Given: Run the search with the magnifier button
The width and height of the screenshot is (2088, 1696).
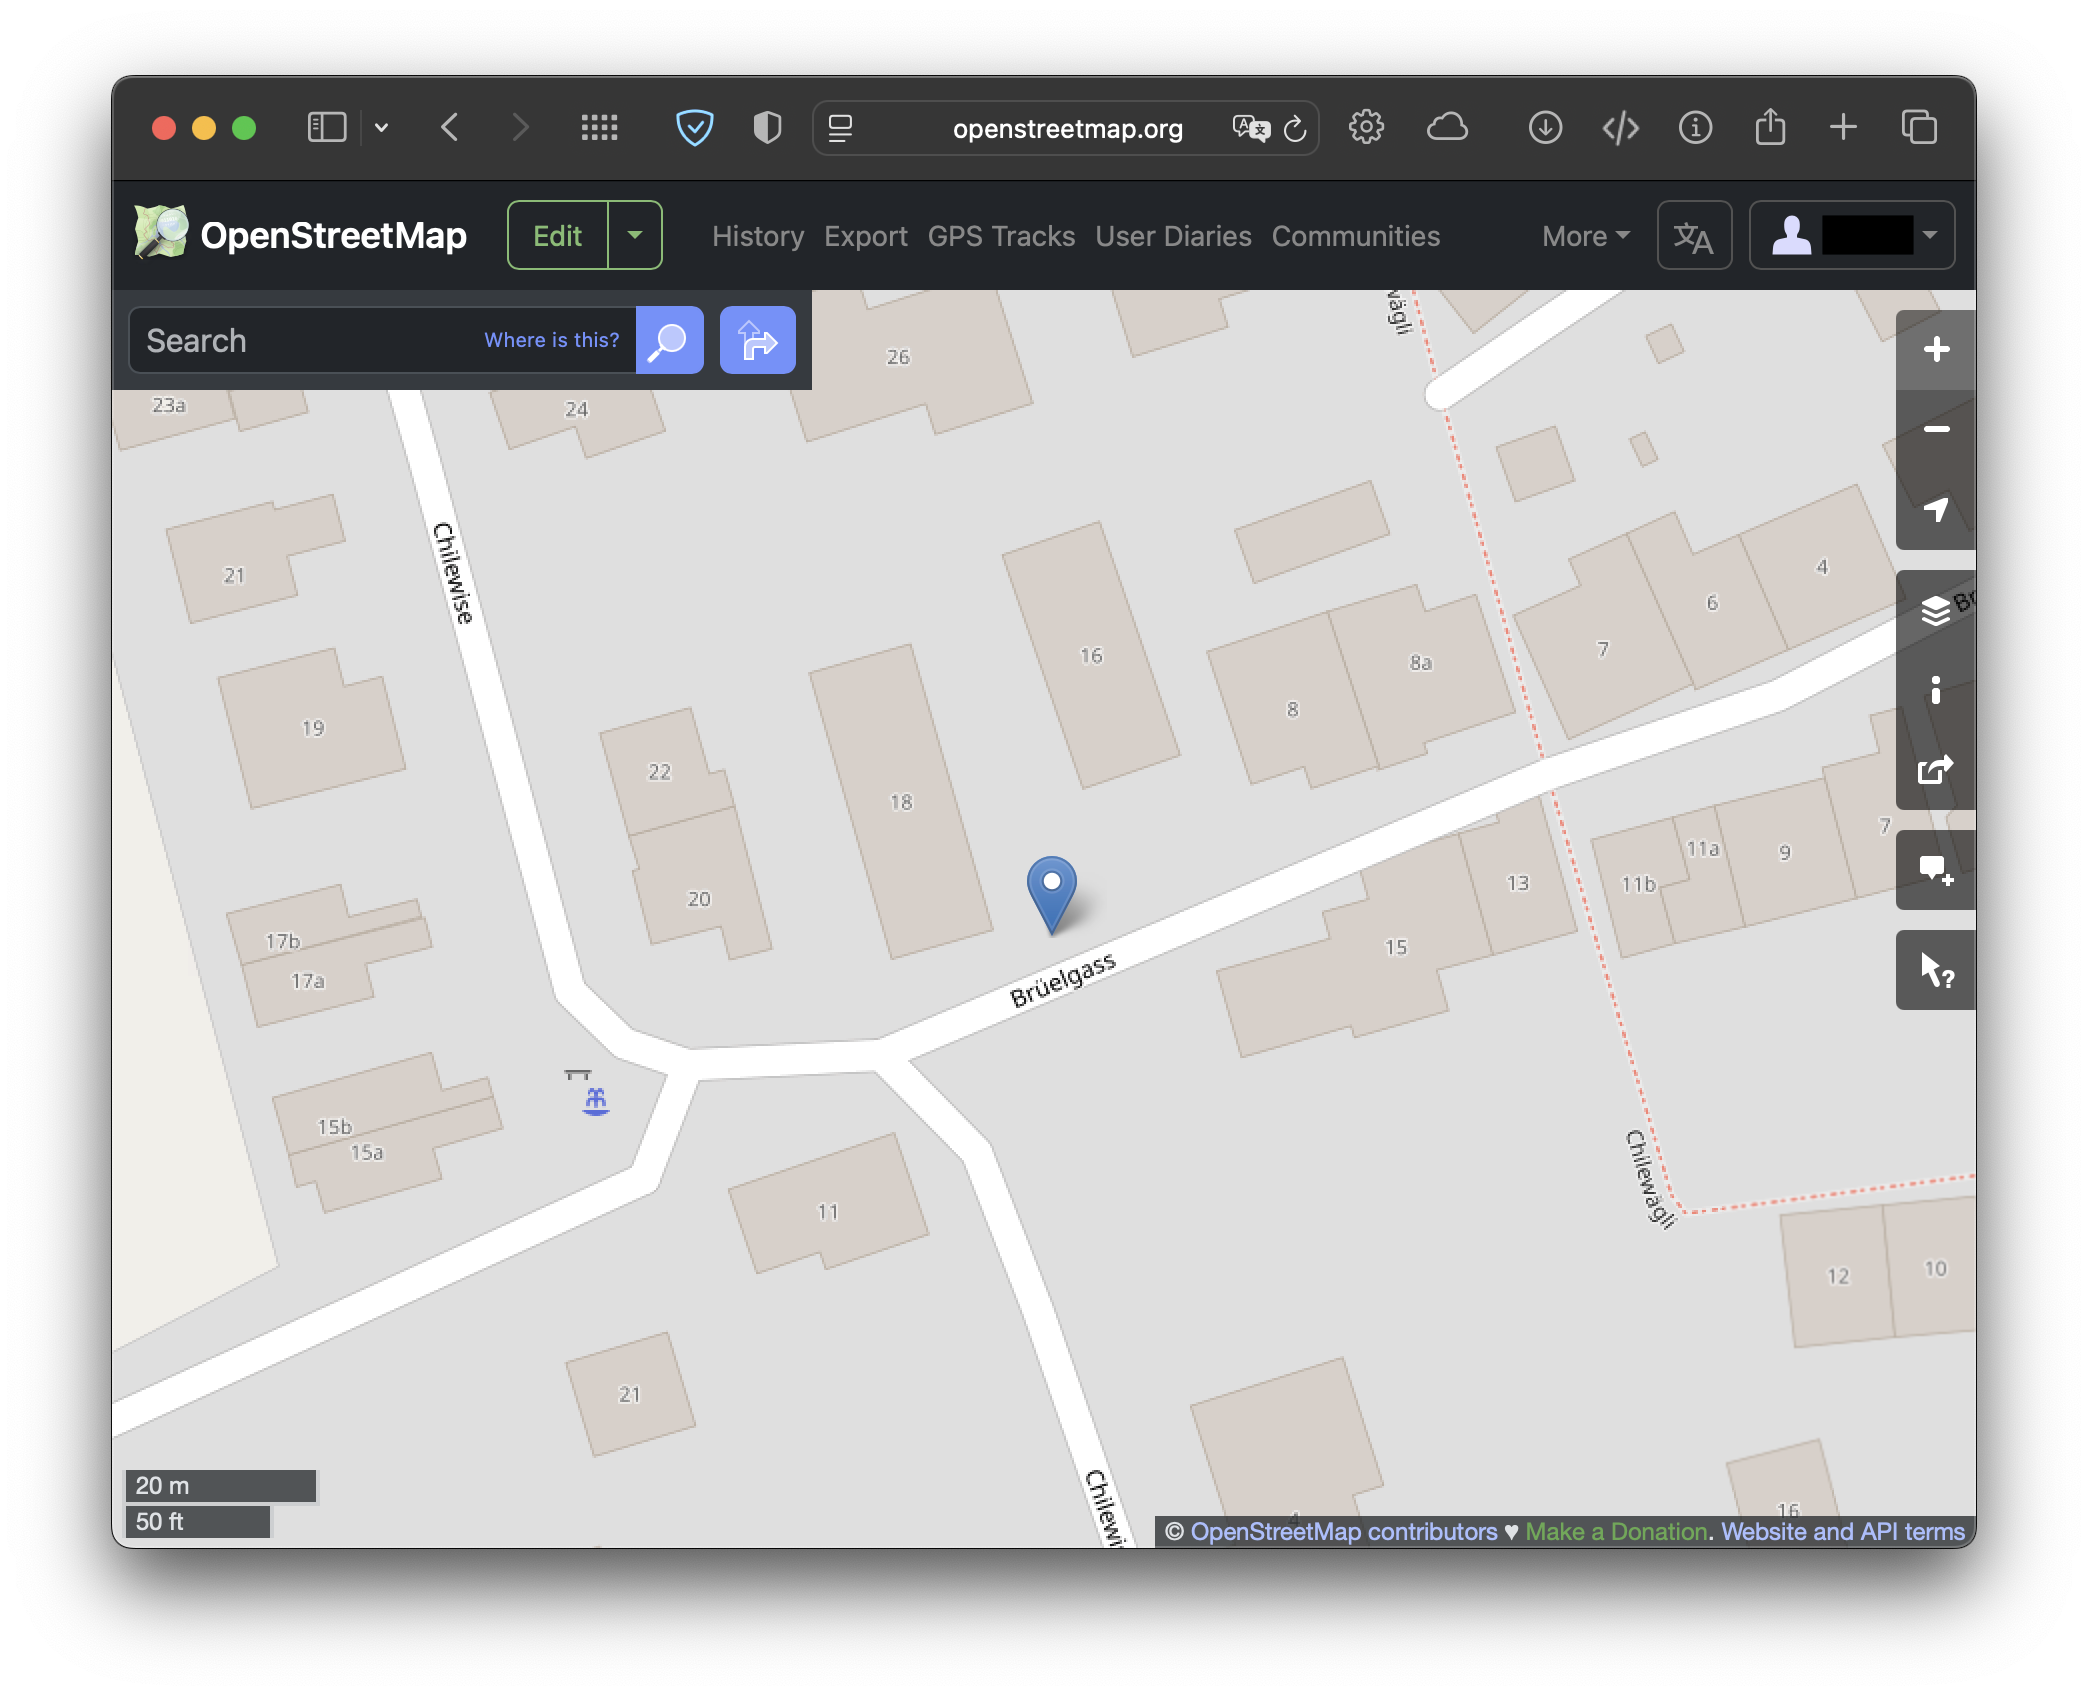Looking at the screenshot, I should [x=668, y=340].
